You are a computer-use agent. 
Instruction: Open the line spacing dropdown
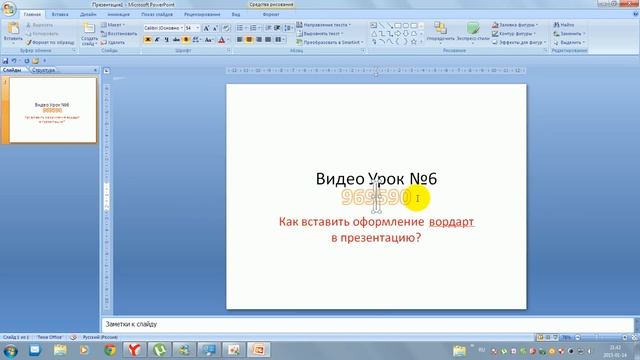click(288, 28)
